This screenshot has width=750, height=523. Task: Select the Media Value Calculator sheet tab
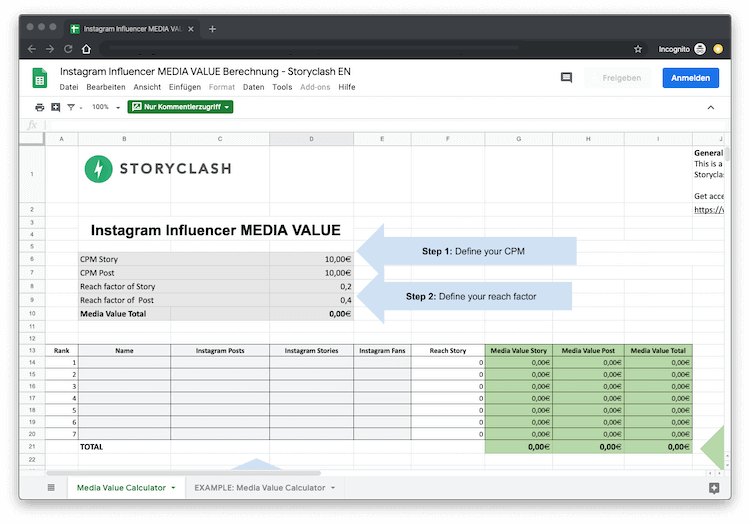click(x=121, y=488)
